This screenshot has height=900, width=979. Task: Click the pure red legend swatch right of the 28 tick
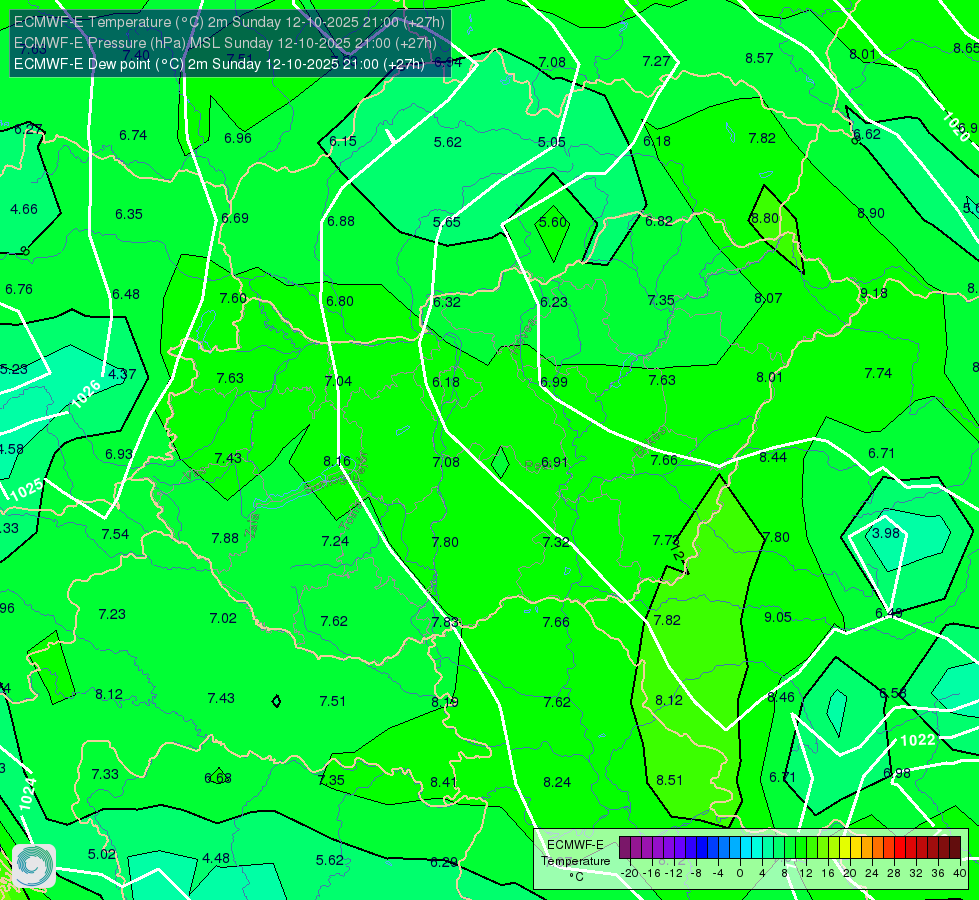[900, 848]
